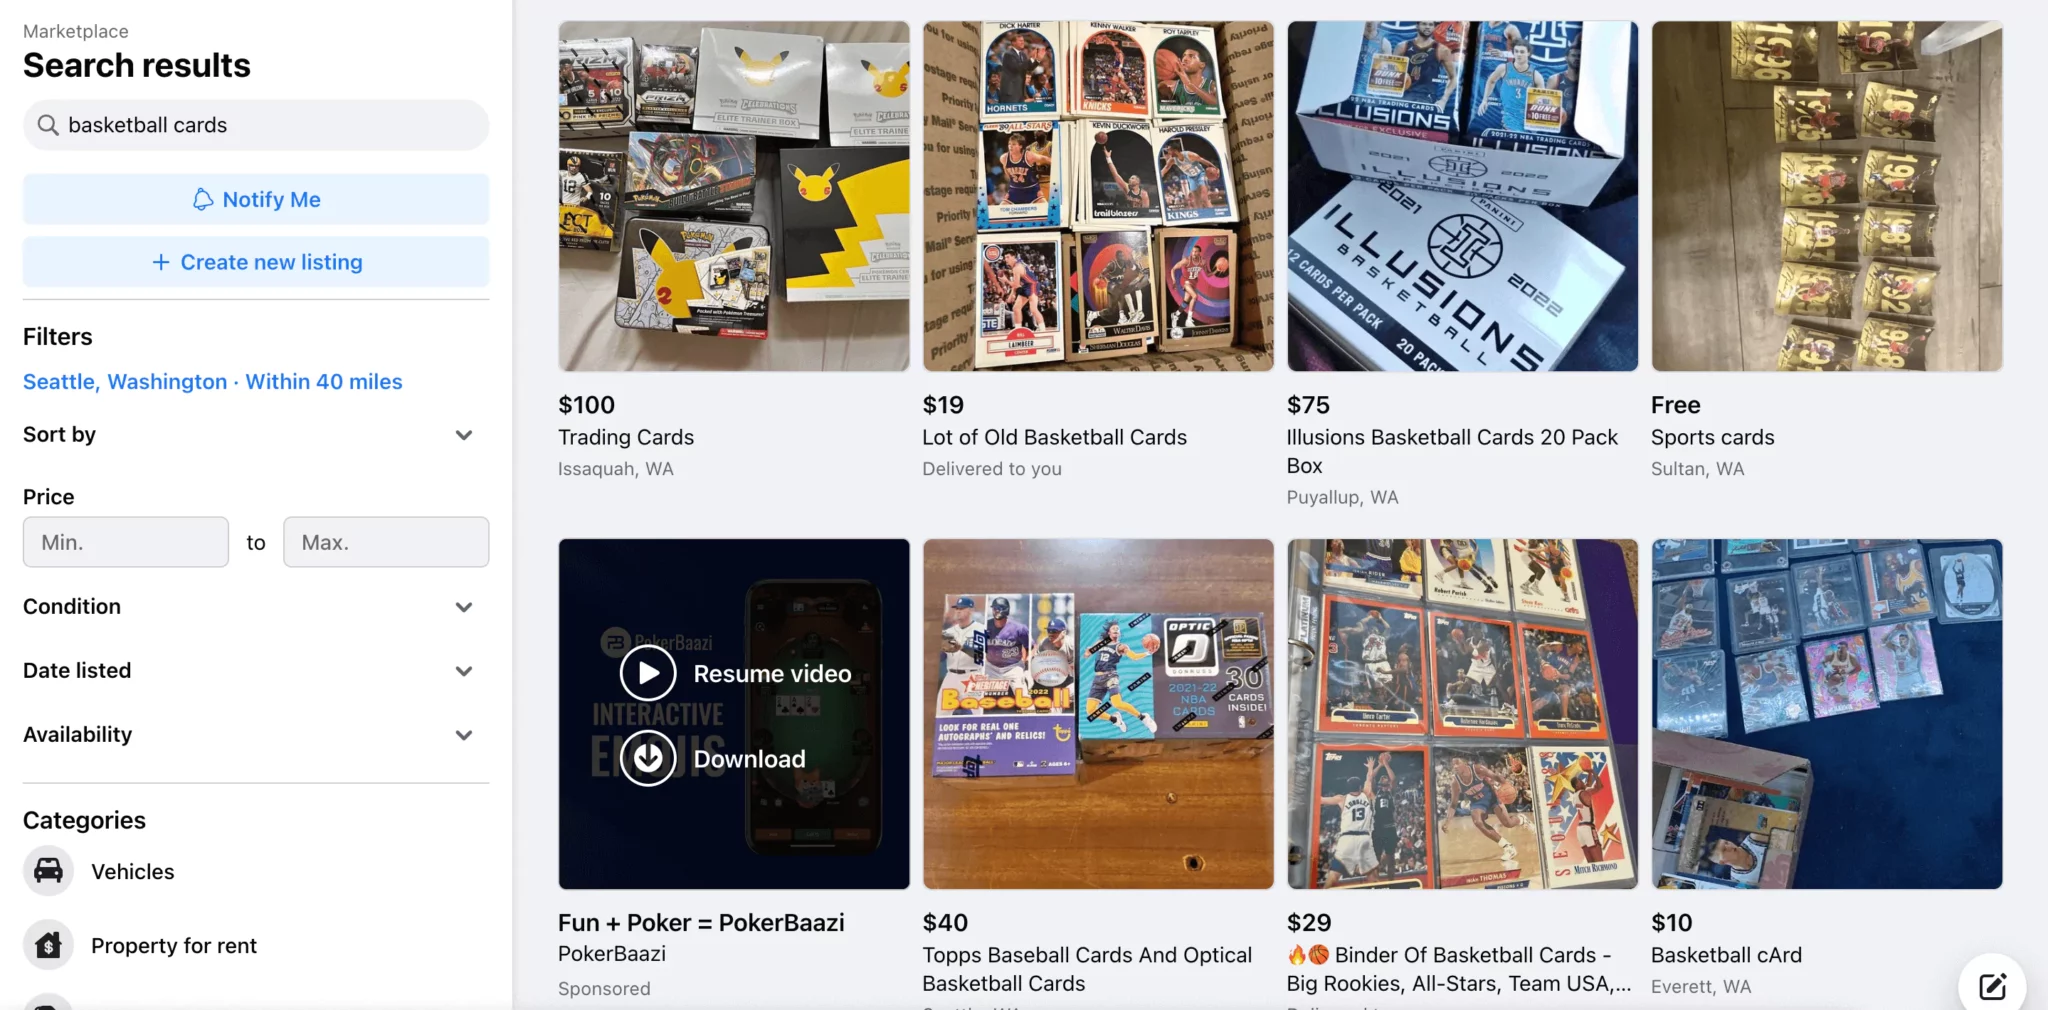Open the Illusions Basketball Cards box thumbnail

(1462, 196)
